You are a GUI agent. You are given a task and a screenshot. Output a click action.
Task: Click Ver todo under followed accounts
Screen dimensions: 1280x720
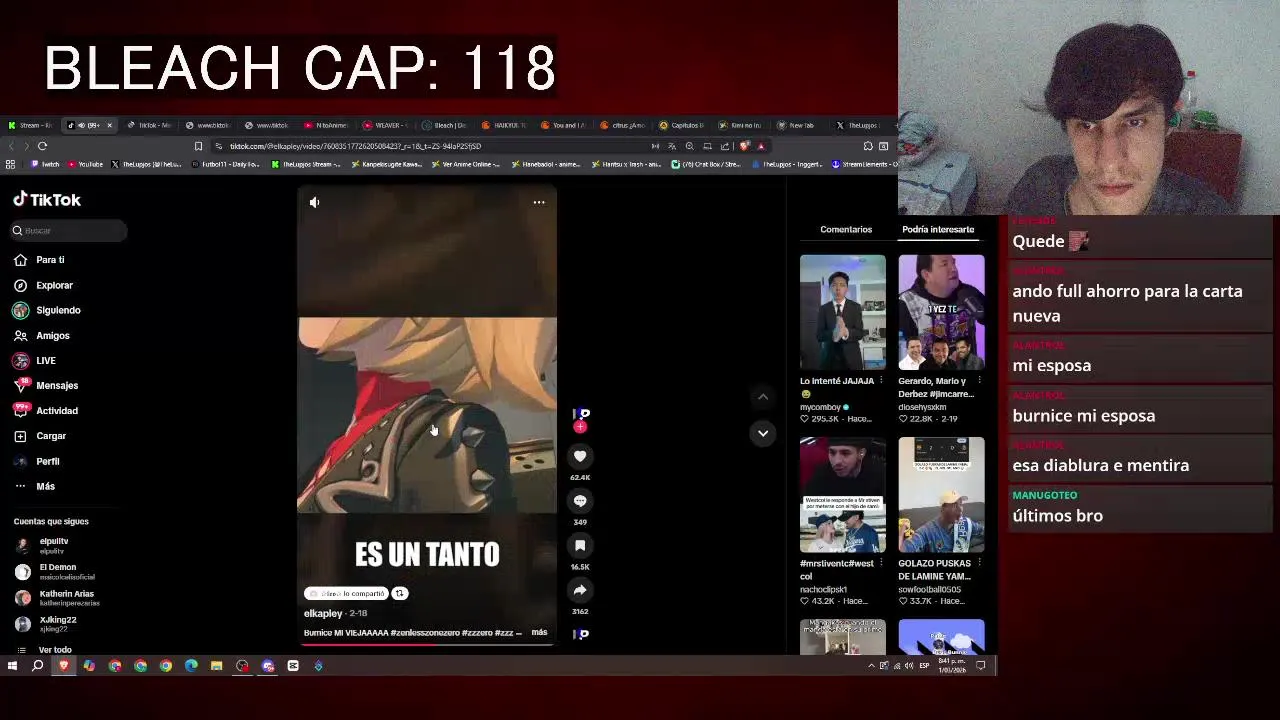[55, 650]
